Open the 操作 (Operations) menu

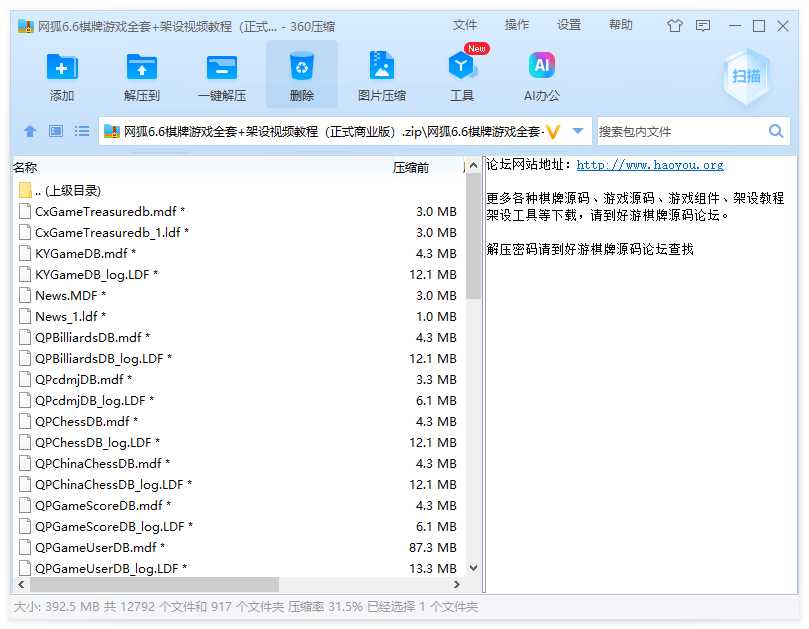pyautogui.click(x=516, y=25)
